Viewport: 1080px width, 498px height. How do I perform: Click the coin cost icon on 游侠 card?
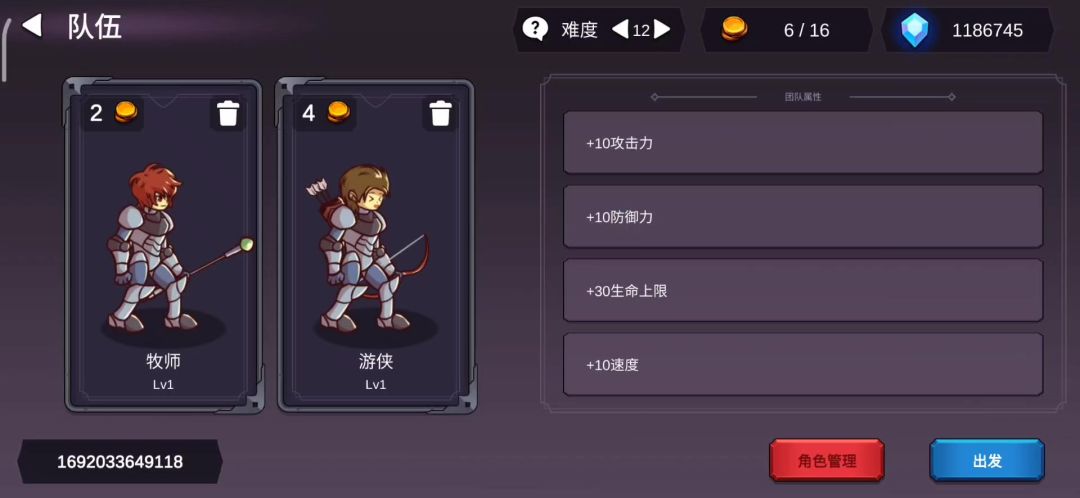tap(339, 112)
